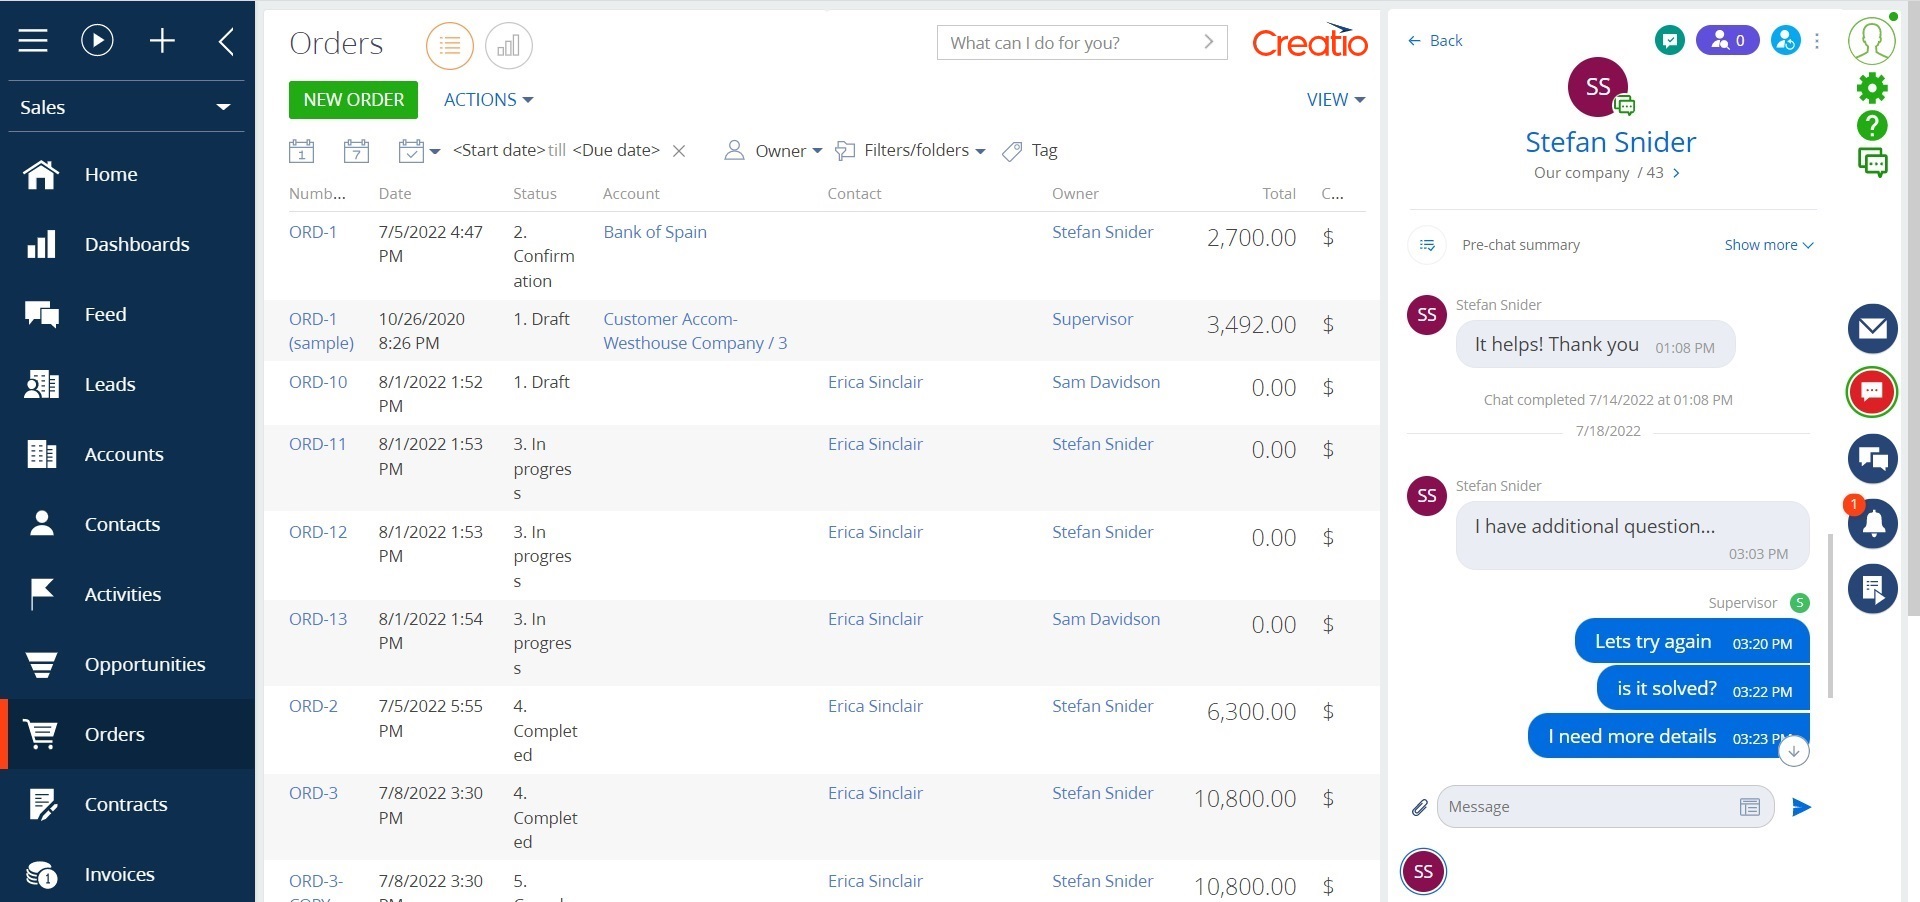The height and width of the screenshot is (902, 1920).
Task: Expand Show more in the pre-chat summary
Action: pyautogui.click(x=1766, y=245)
